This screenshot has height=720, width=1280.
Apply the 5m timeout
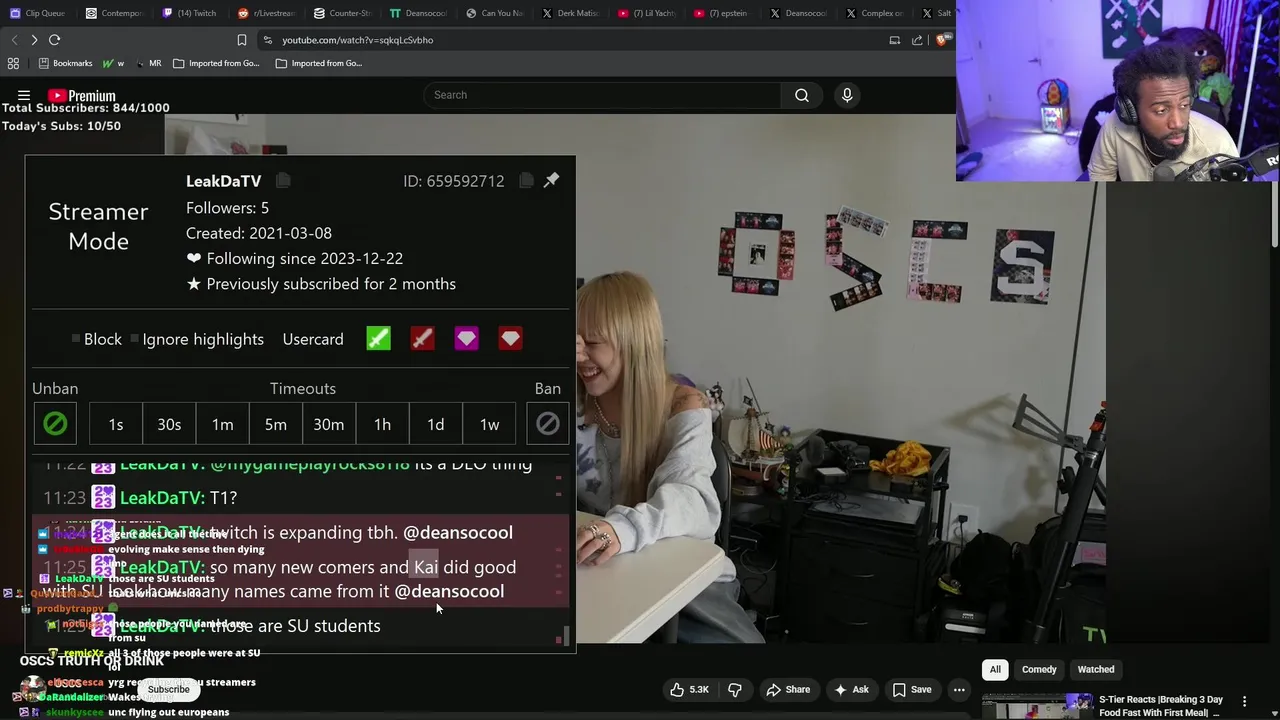pos(276,424)
